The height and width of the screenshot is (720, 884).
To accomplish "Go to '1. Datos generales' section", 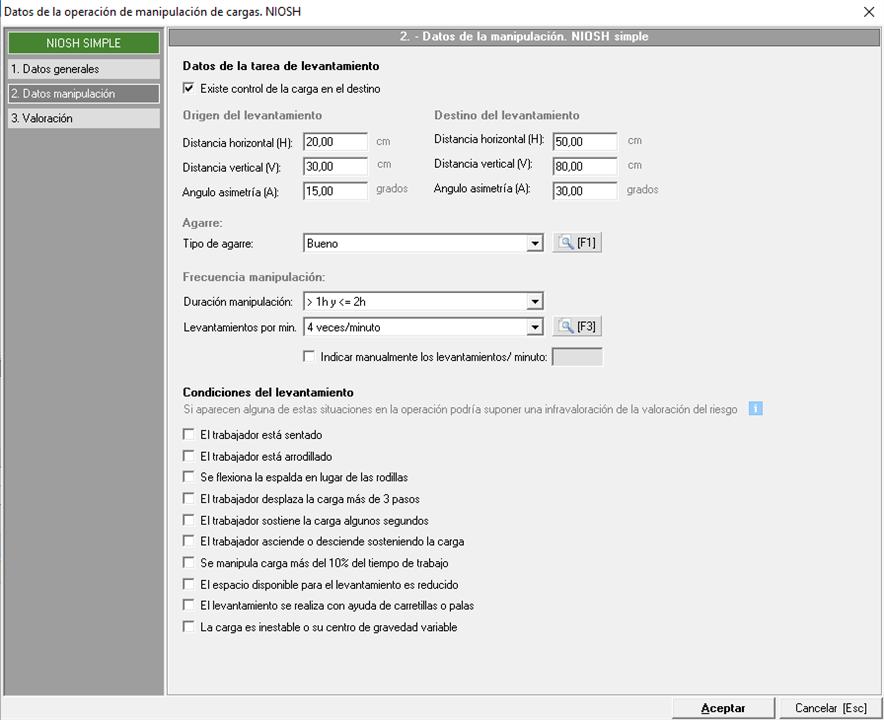I will (82, 69).
